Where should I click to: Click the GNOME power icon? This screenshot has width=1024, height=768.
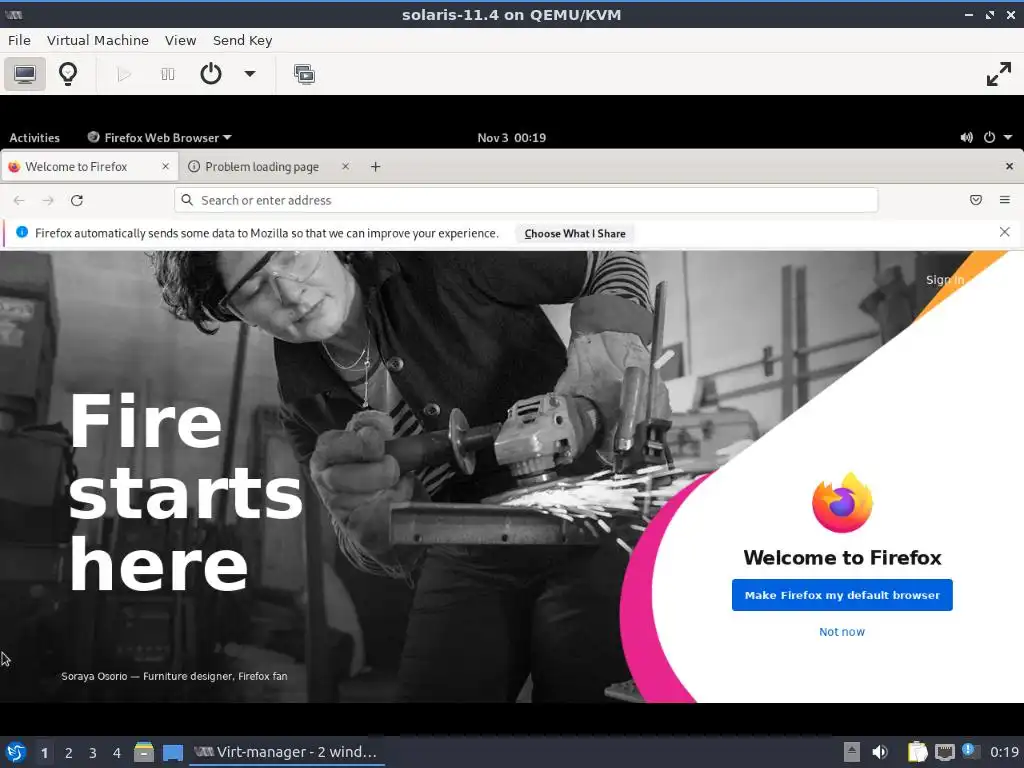989,138
